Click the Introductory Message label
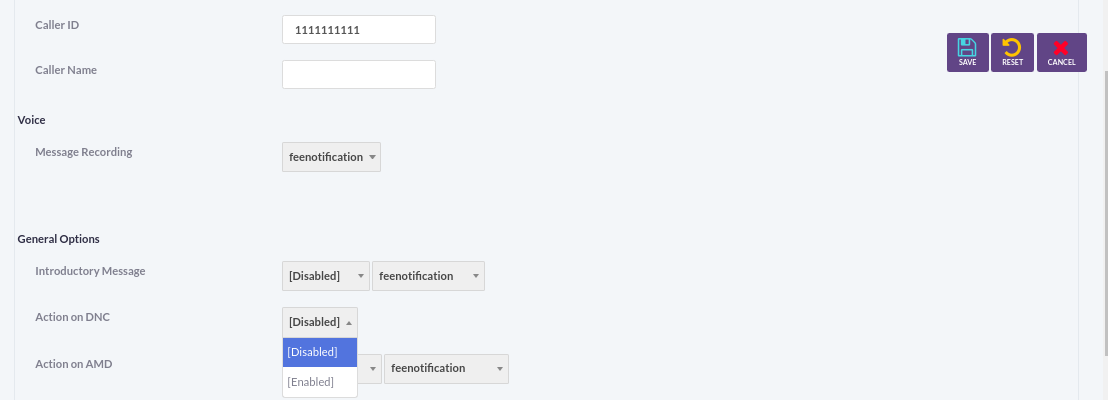 tap(90, 271)
